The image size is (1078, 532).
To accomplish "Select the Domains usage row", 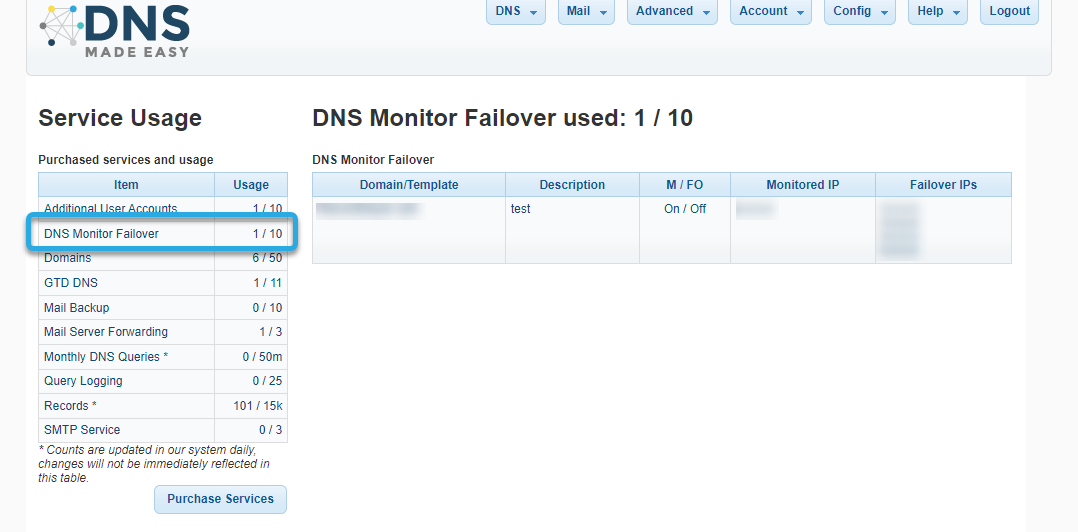I will click(x=163, y=258).
